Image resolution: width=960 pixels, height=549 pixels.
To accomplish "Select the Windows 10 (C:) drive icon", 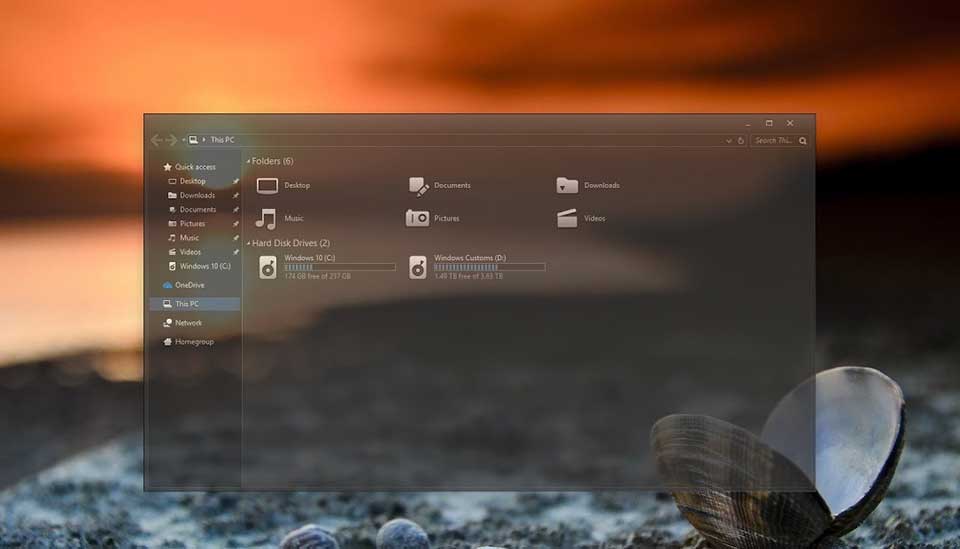I will point(268,267).
